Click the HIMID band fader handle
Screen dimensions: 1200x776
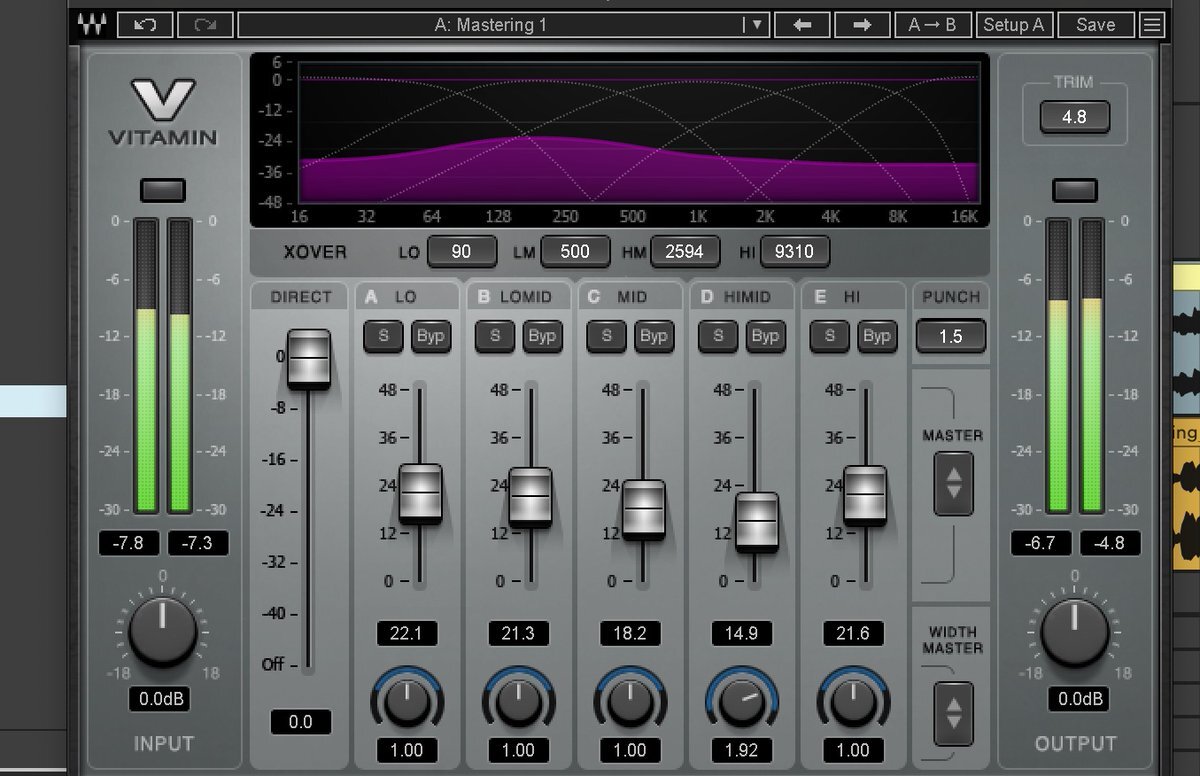click(x=757, y=522)
